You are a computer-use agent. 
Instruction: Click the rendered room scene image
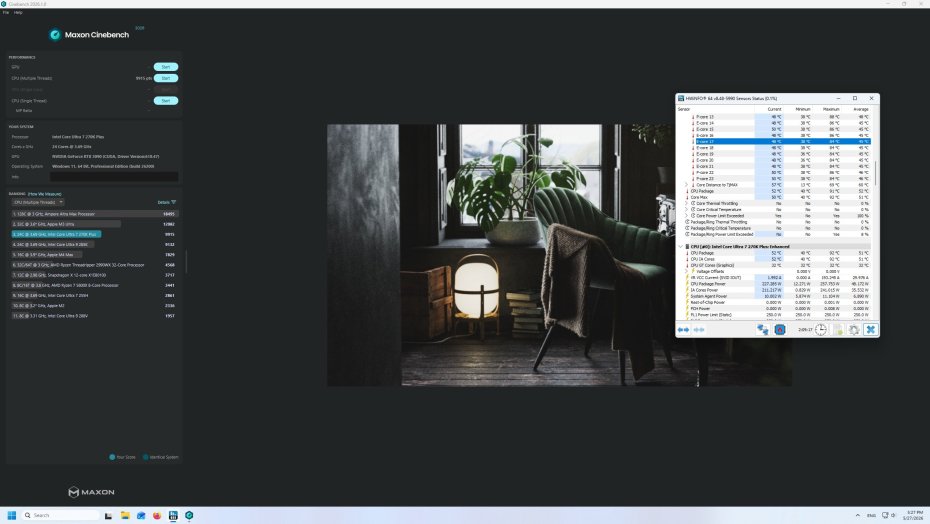(x=559, y=255)
